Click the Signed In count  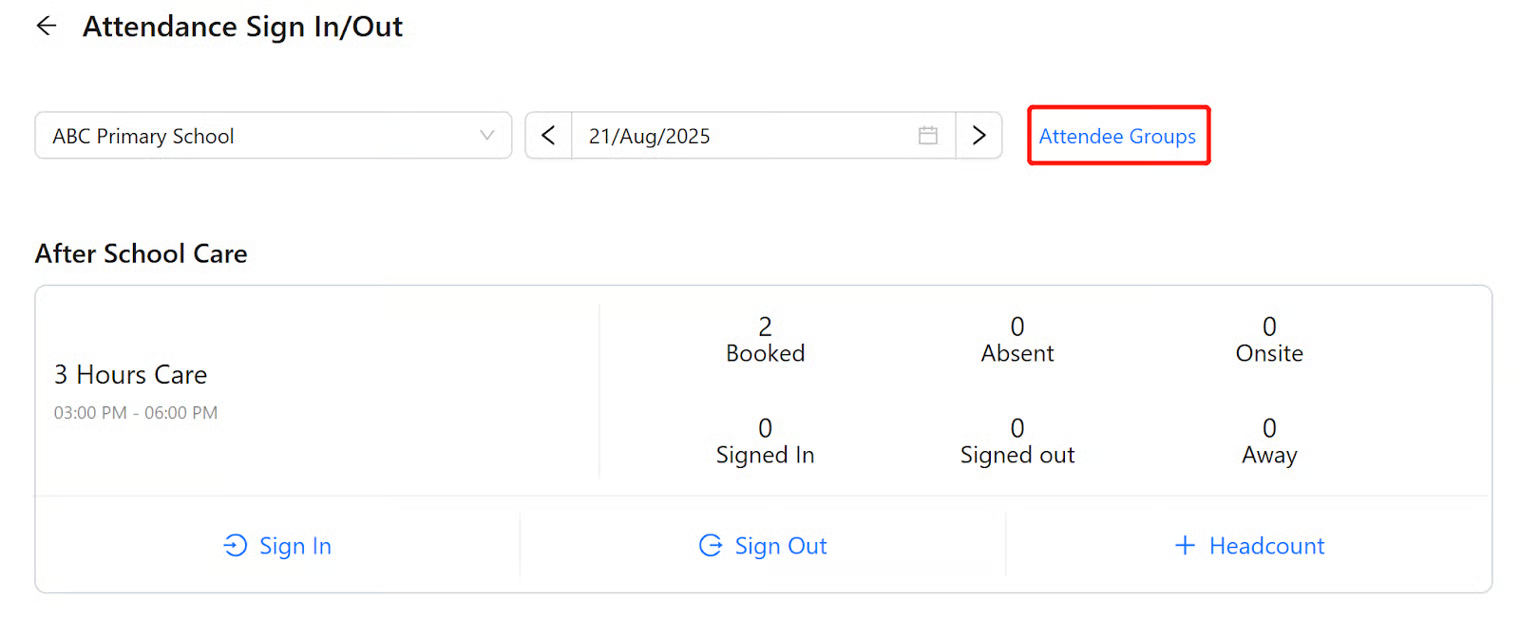(x=765, y=430)
